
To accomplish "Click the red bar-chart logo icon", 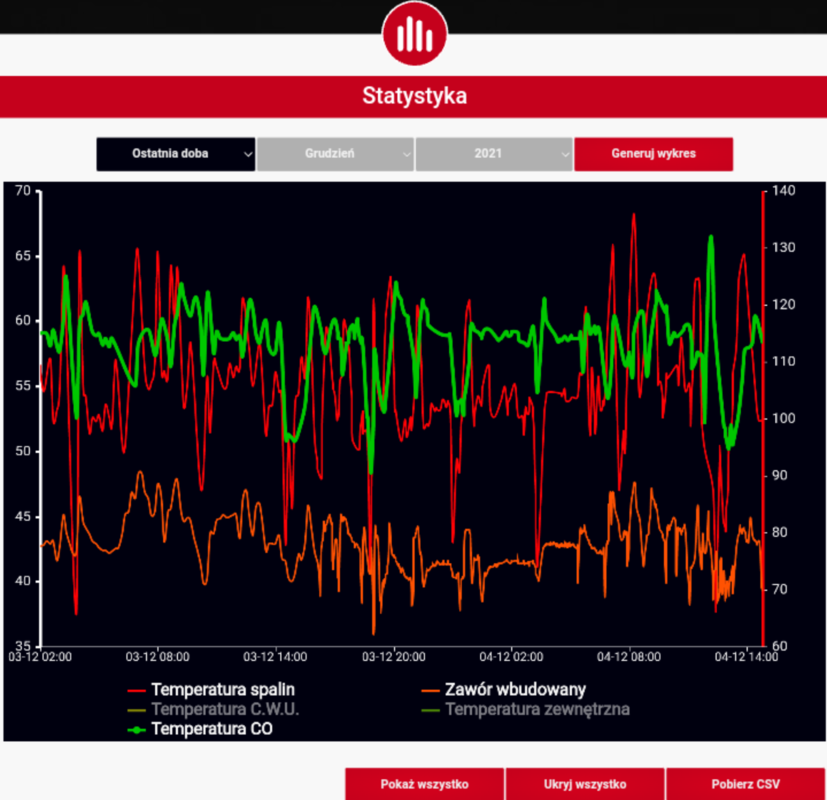I will [414, 34].
